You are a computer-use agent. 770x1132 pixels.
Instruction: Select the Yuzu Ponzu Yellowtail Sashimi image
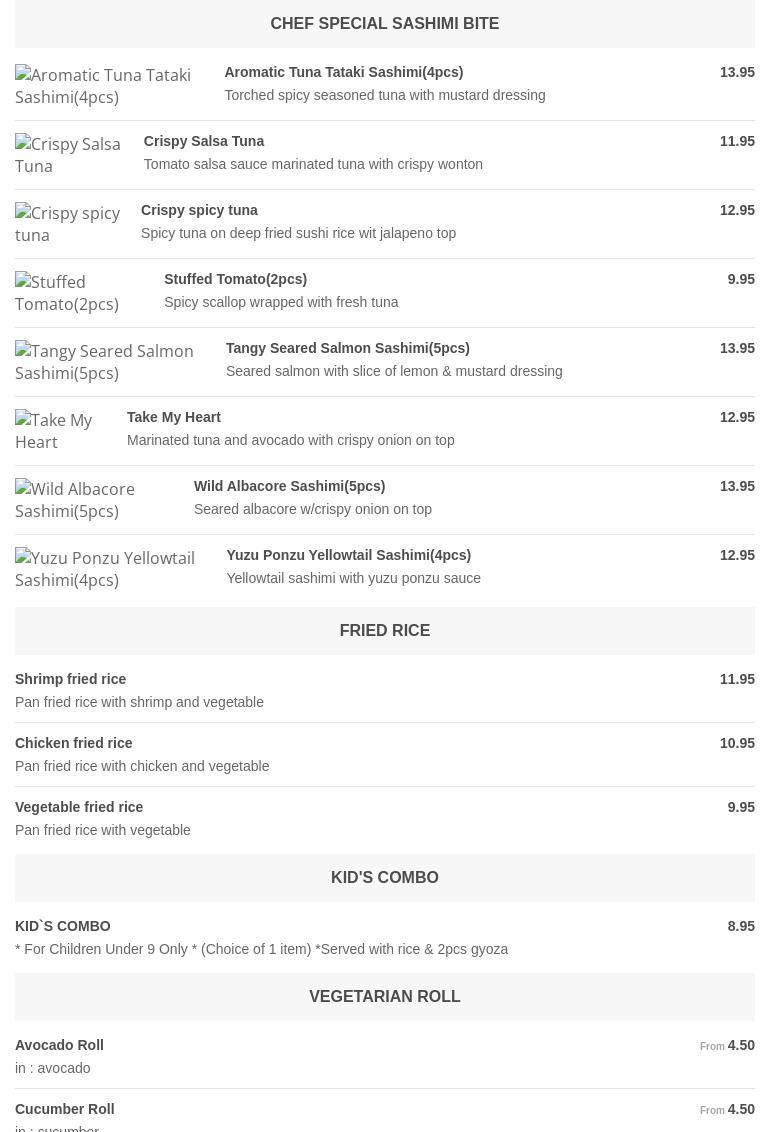(111, 569)
